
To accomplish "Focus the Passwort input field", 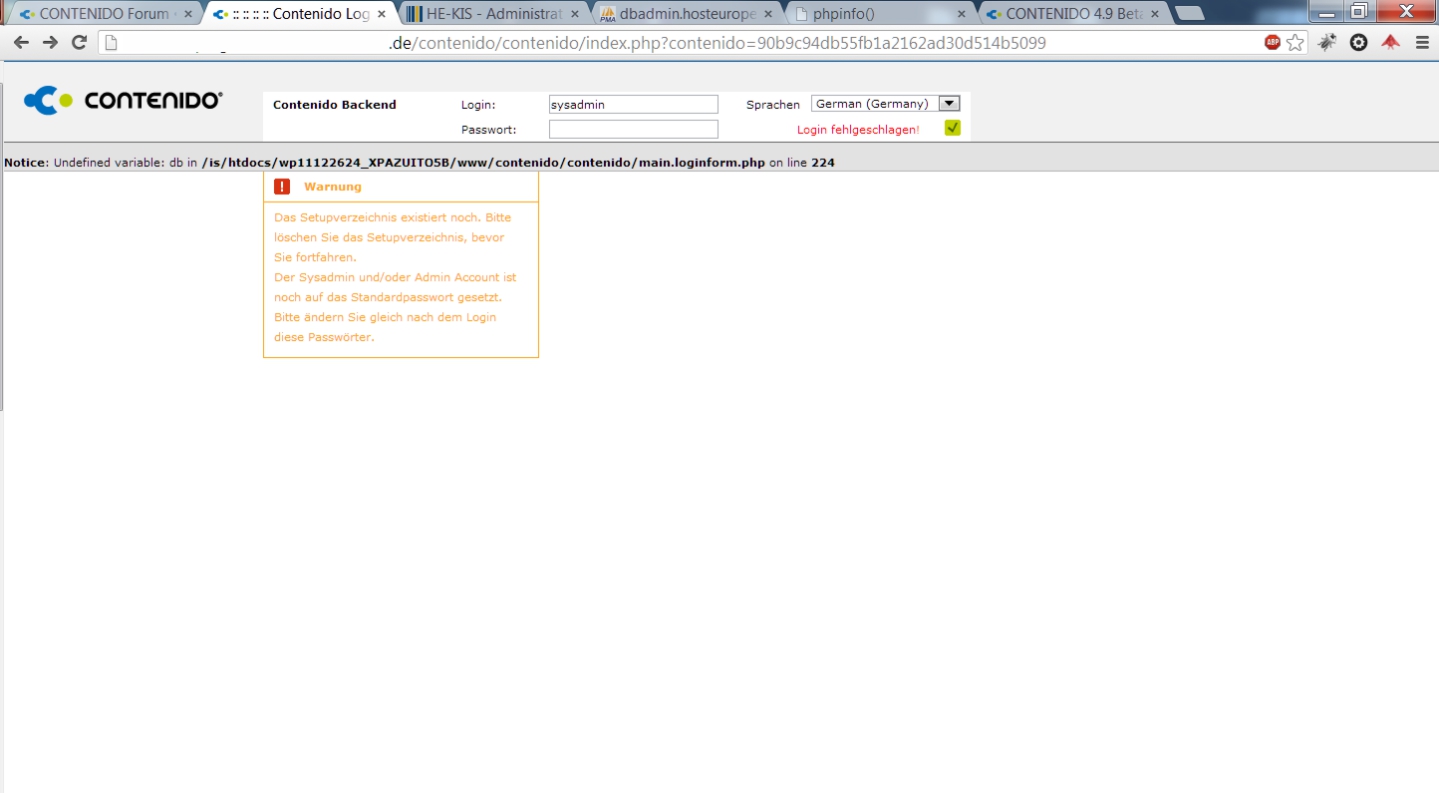I will click(633, 129).
